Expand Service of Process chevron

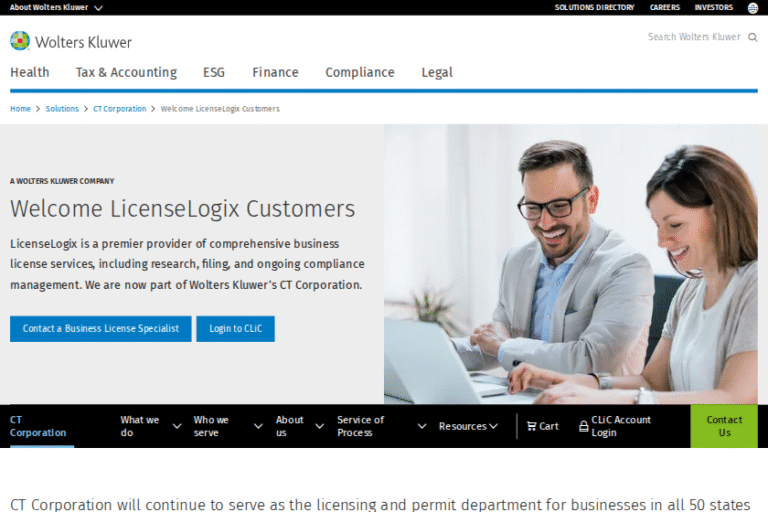[422, 426]
